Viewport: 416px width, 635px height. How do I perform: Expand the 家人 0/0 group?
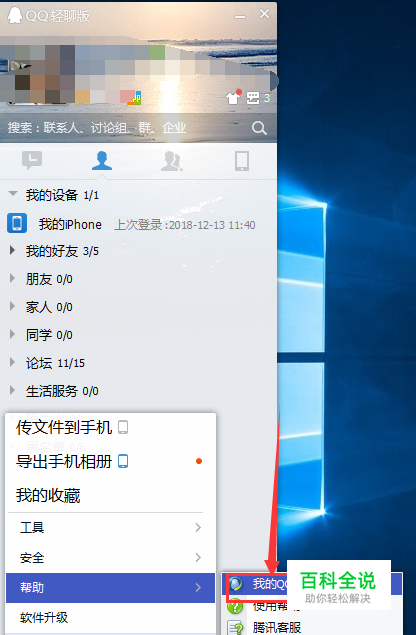pos(12,307)
